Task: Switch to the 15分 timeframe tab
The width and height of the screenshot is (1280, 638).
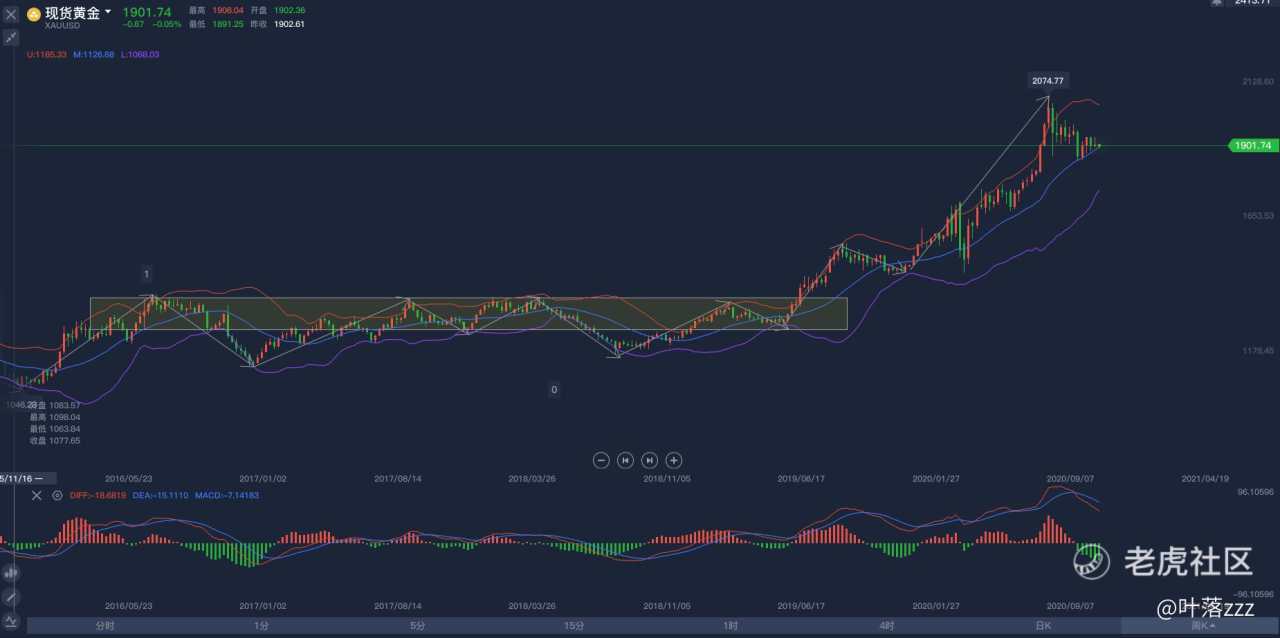Action: point(574,626)
